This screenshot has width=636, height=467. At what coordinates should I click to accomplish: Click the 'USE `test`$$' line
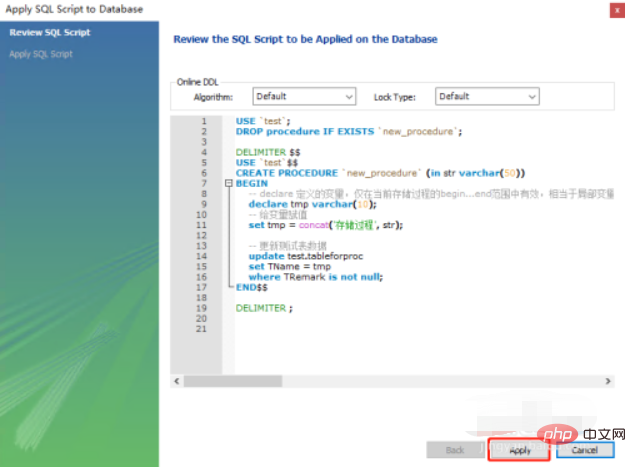click(x=266, y=163)
